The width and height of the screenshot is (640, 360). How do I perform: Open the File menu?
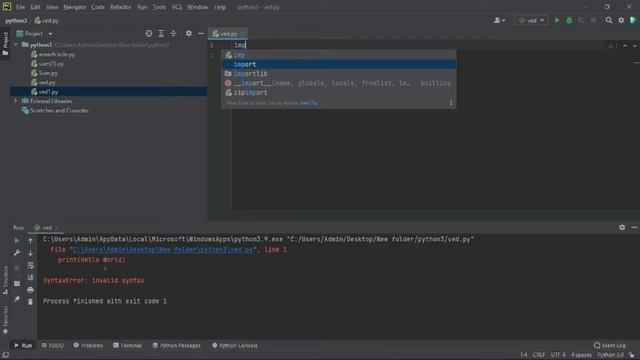pos(20,7)
